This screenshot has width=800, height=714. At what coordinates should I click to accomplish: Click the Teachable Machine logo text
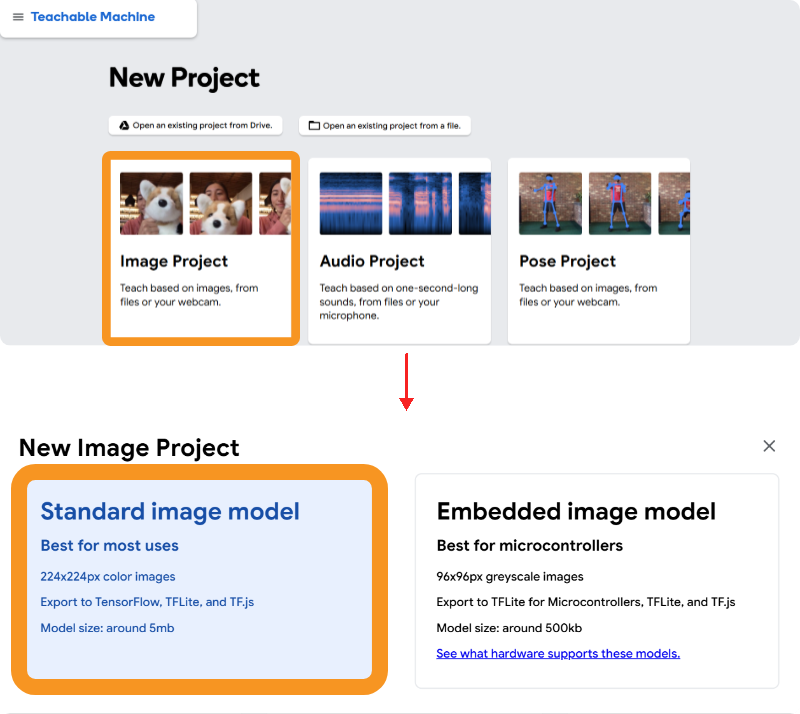click(x=93, y=17)
